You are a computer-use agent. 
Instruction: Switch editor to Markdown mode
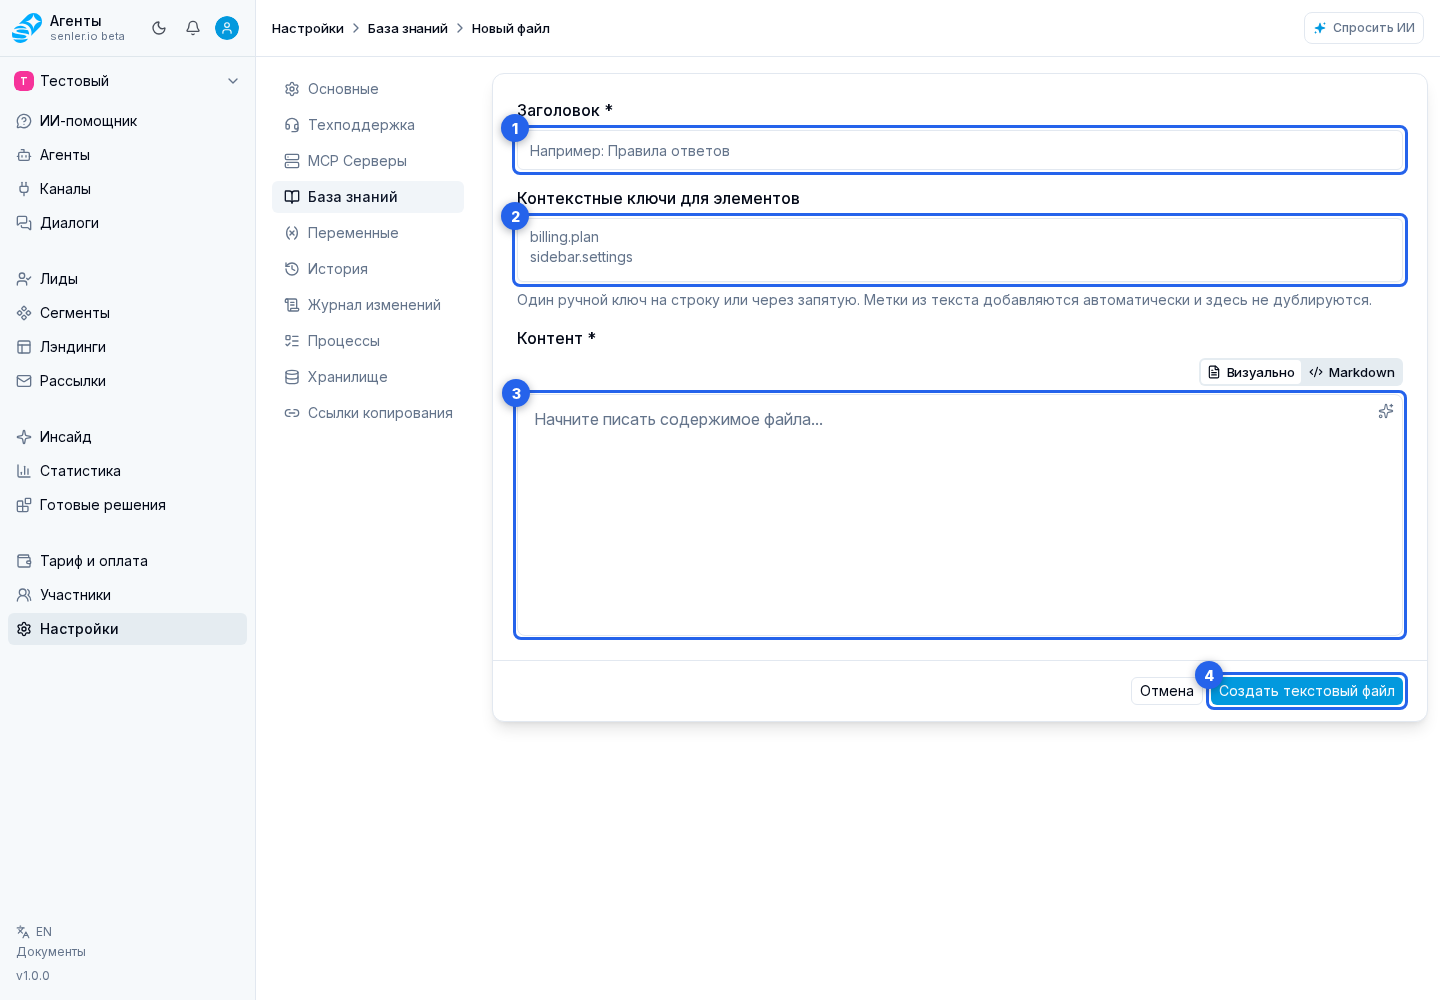click(x=1352, y=372)
